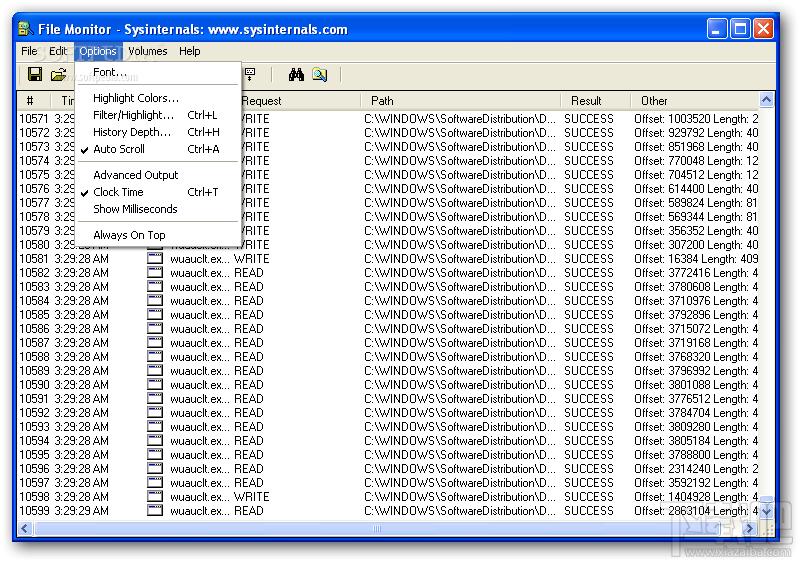Click process icon in row 10583
This screenshot has width=800, height=562.
click(155, 287)
